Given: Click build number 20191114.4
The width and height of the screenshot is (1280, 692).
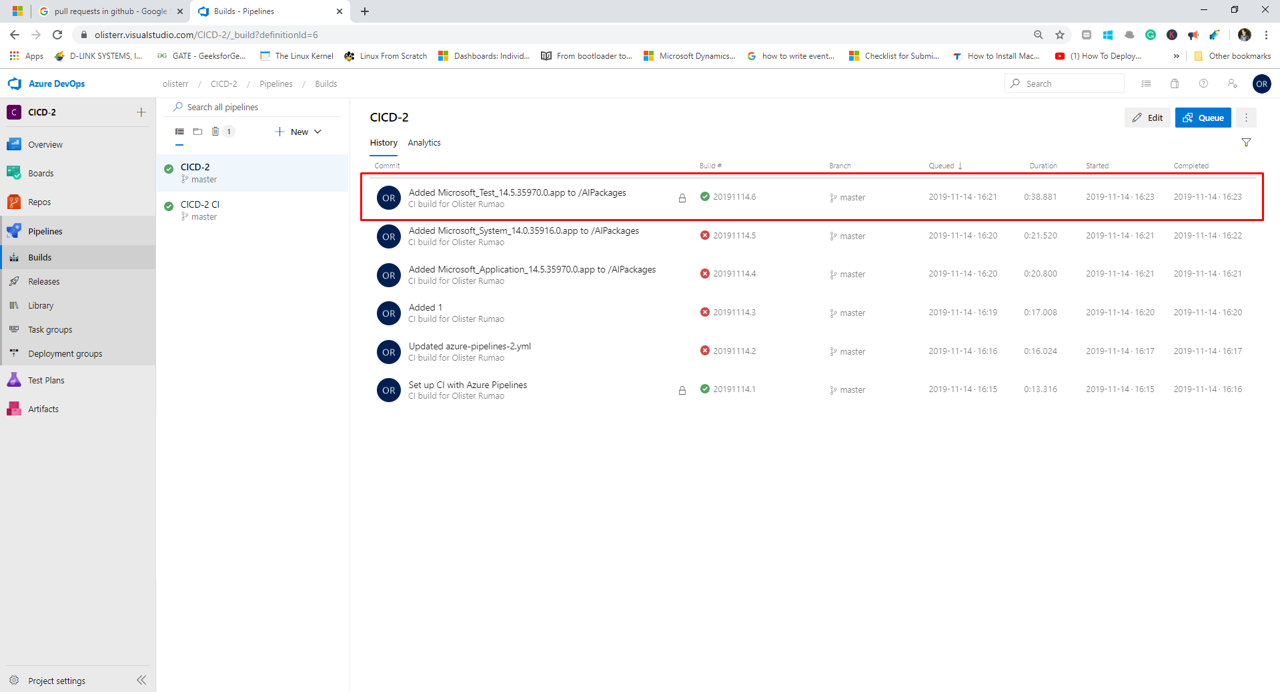Looking at the screenshot, I should point(734,274).
